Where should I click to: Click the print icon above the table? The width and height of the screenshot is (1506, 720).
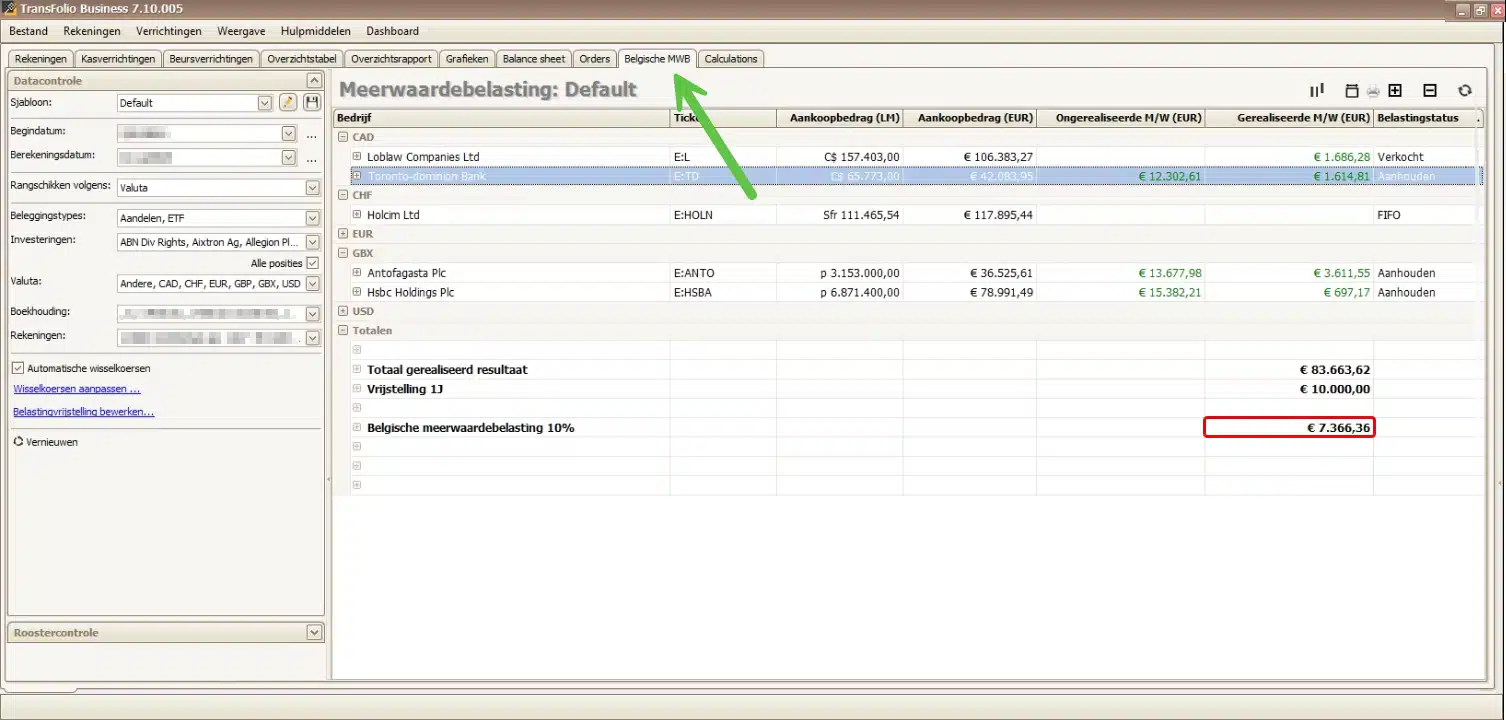click(x=1373, y=91)
